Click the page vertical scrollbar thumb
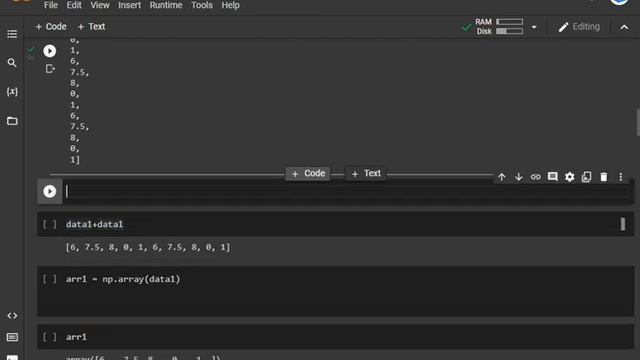 [x=638, y=122]
